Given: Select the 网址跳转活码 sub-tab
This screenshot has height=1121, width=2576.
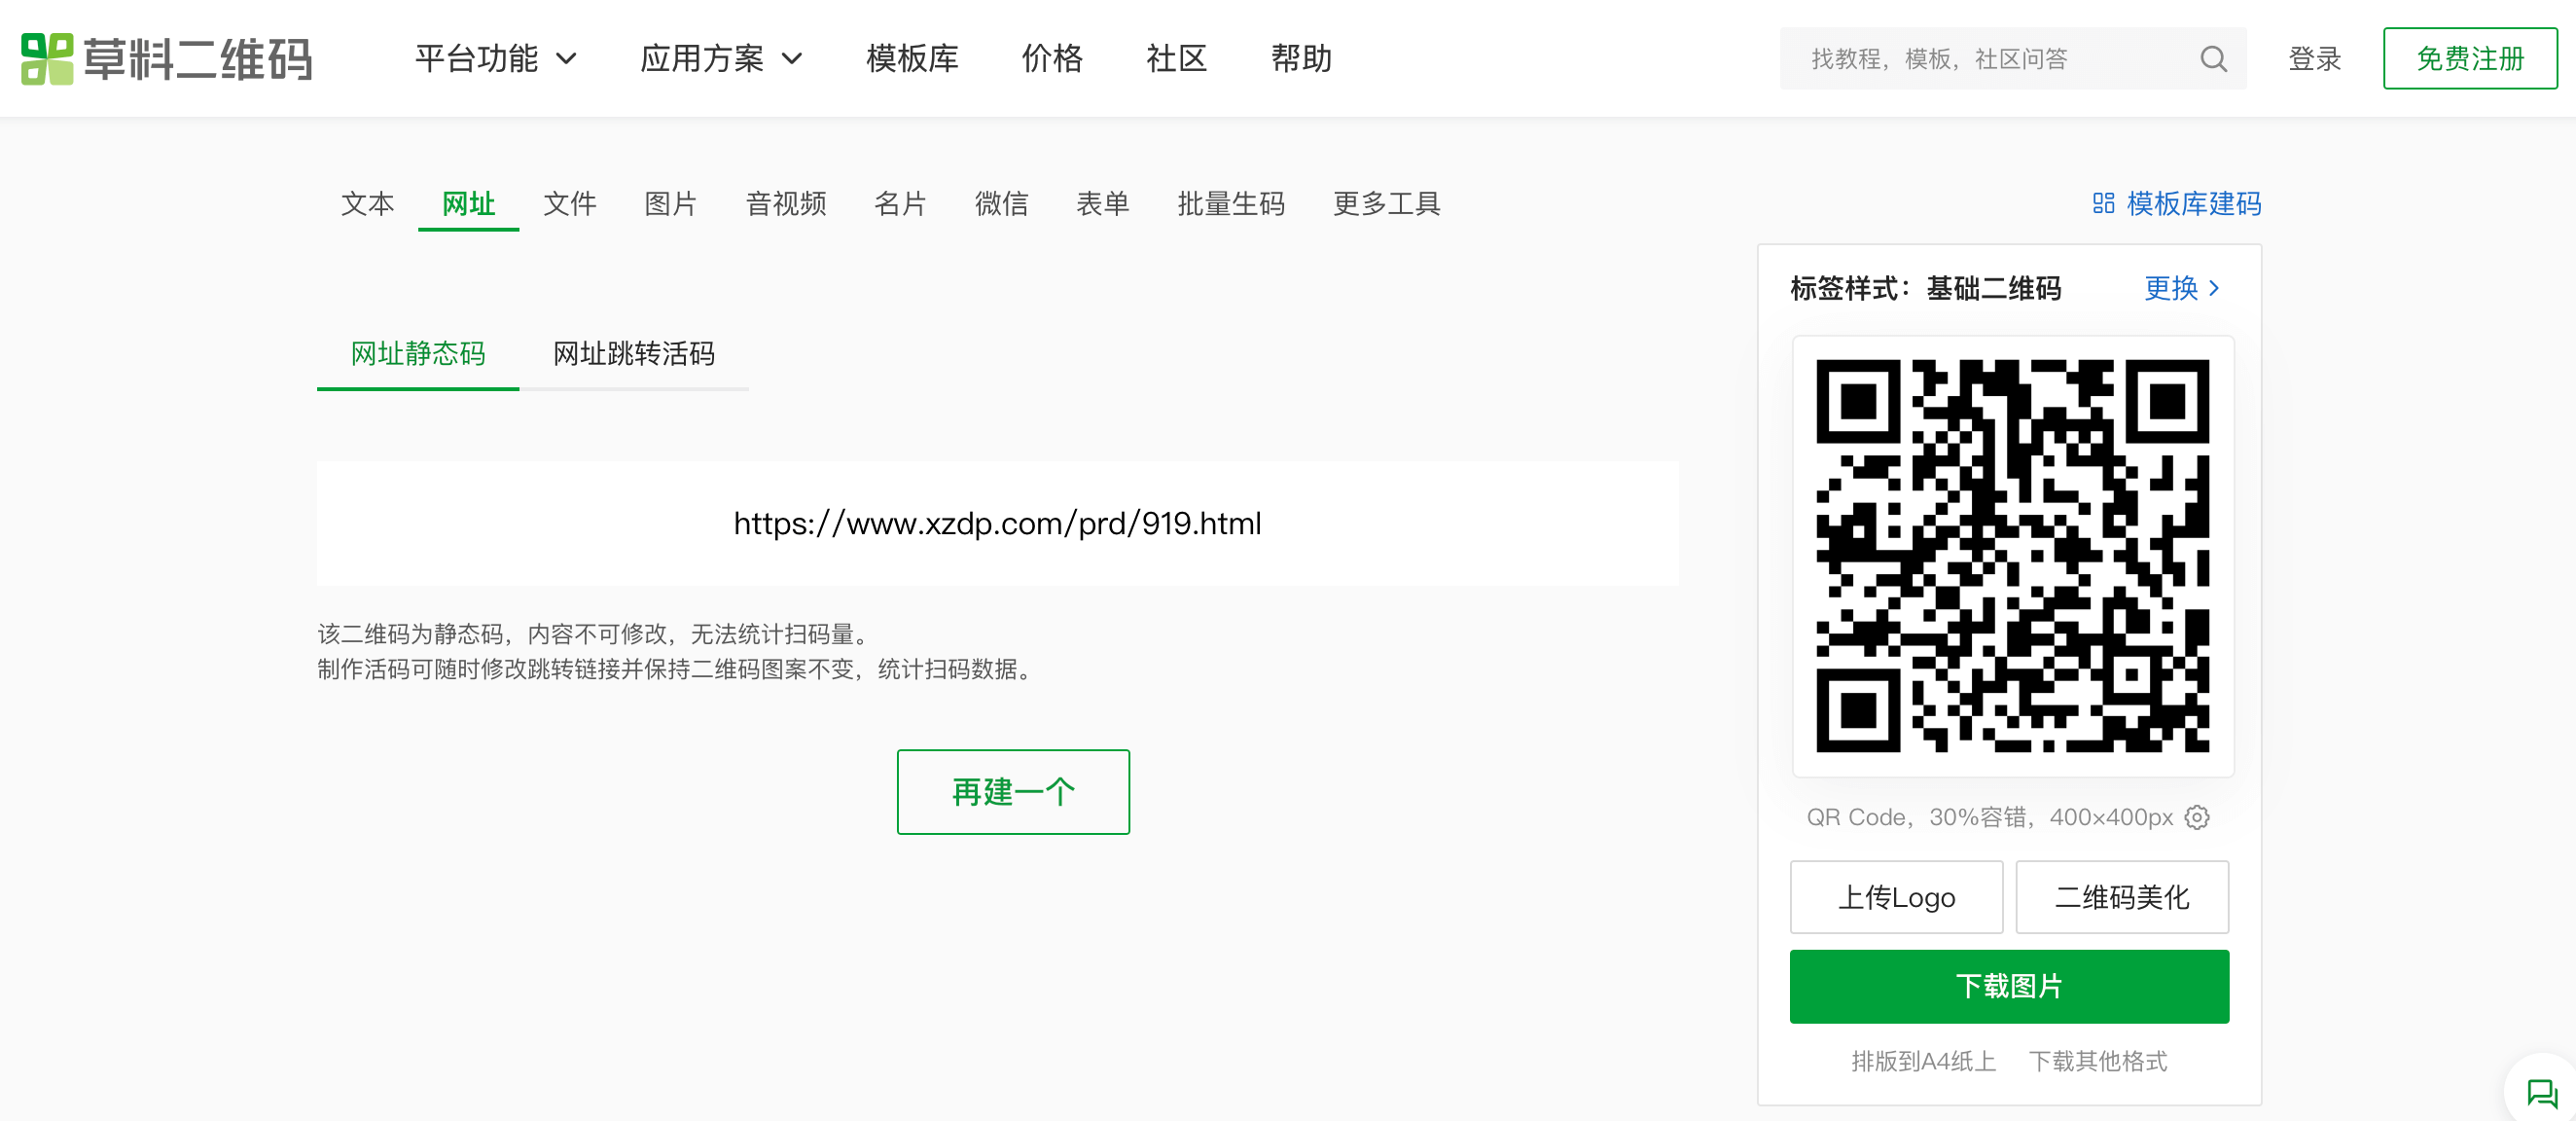Looking at the screenshot, I should pos(634,354).
